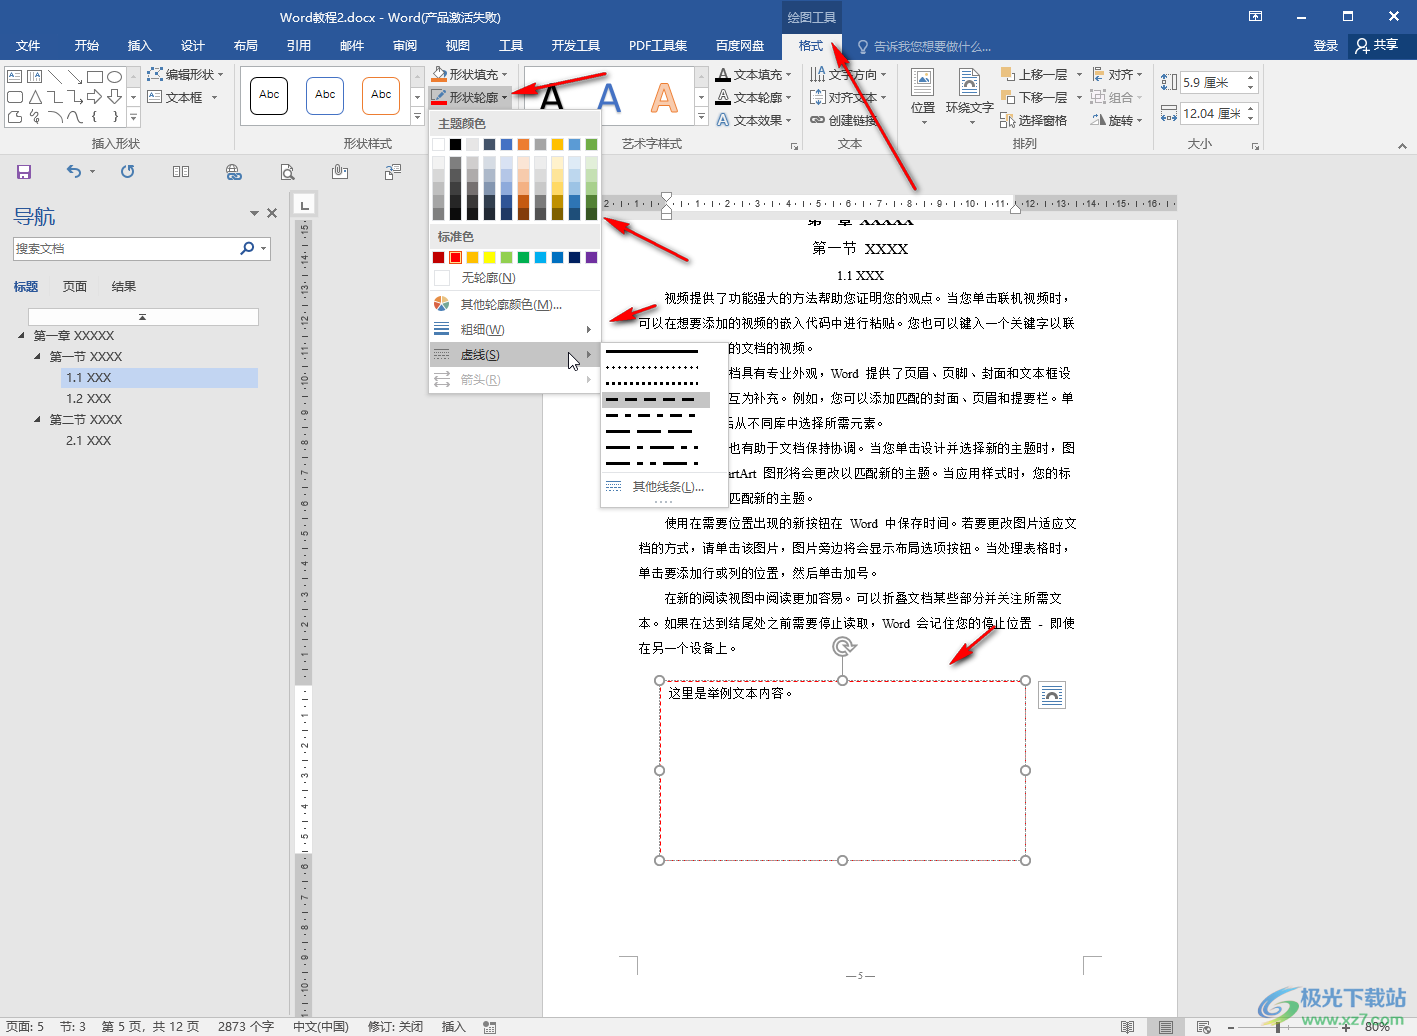Viewport: 1417px width, 1036px height.
Task: Click the Redo circular arrow icon
Action: [127, 172]
